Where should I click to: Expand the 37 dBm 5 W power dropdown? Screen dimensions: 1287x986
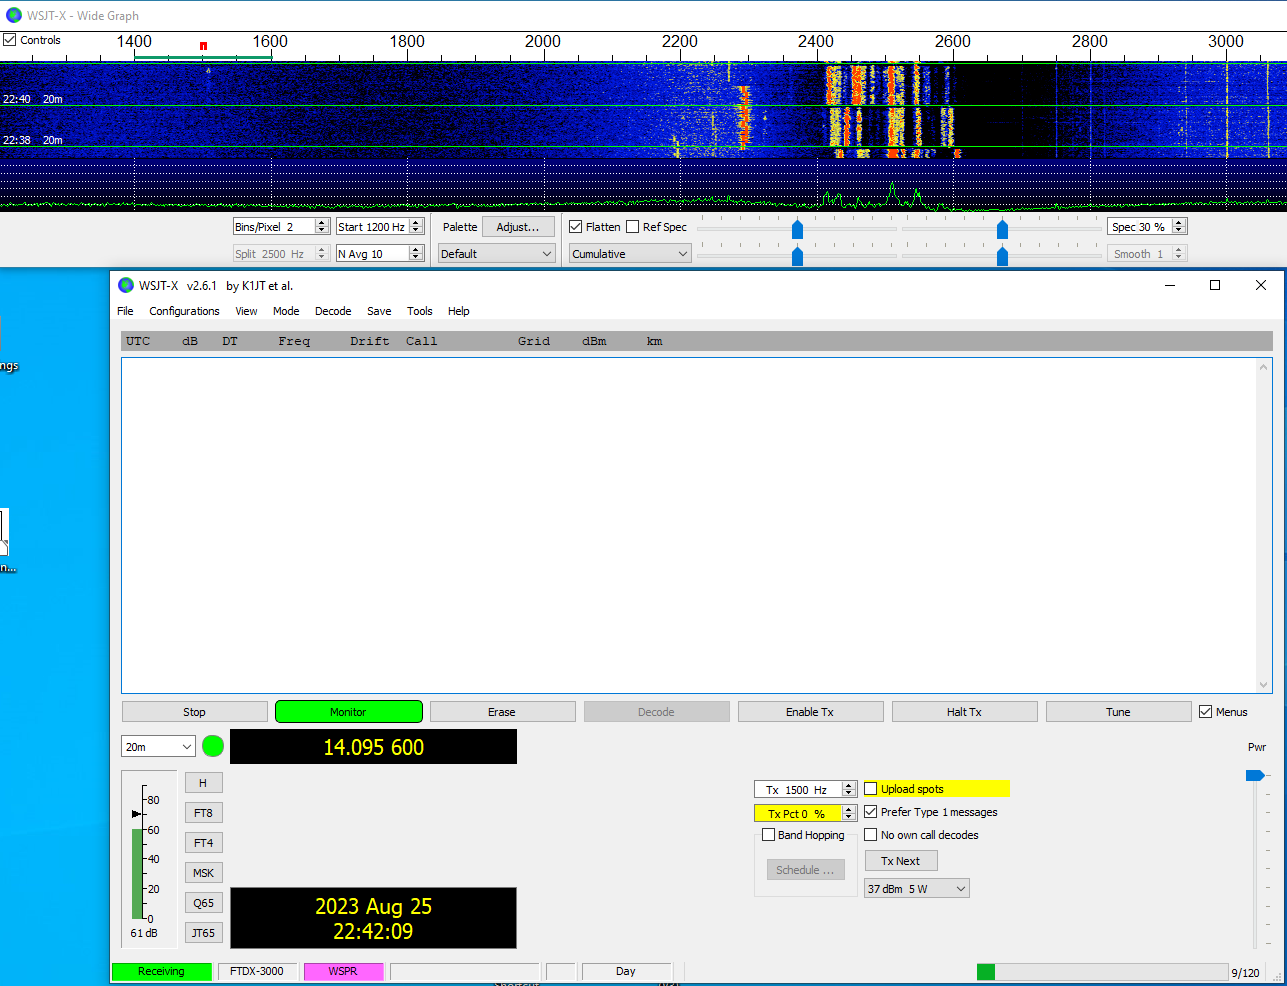(916, 889)
